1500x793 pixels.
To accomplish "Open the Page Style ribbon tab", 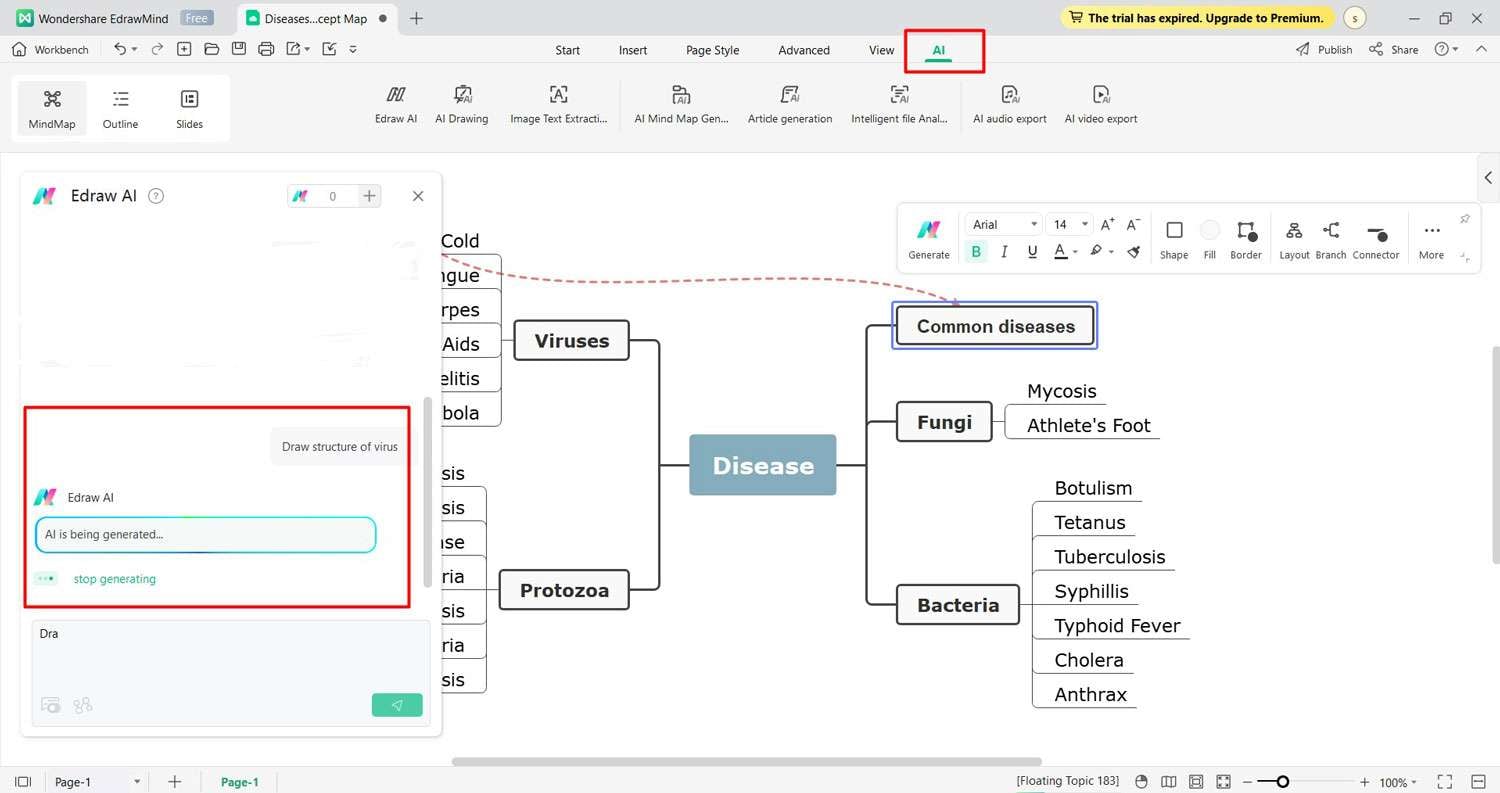I will click(713, 50).
